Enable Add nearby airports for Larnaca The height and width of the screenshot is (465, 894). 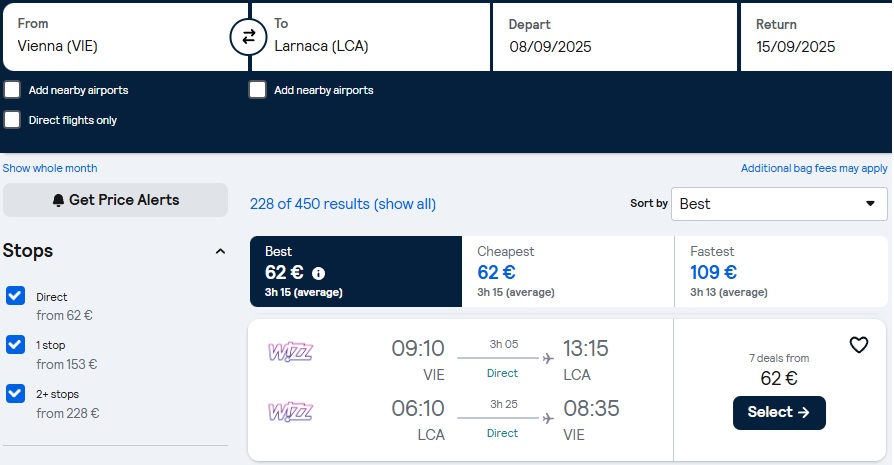click(258, 89)
